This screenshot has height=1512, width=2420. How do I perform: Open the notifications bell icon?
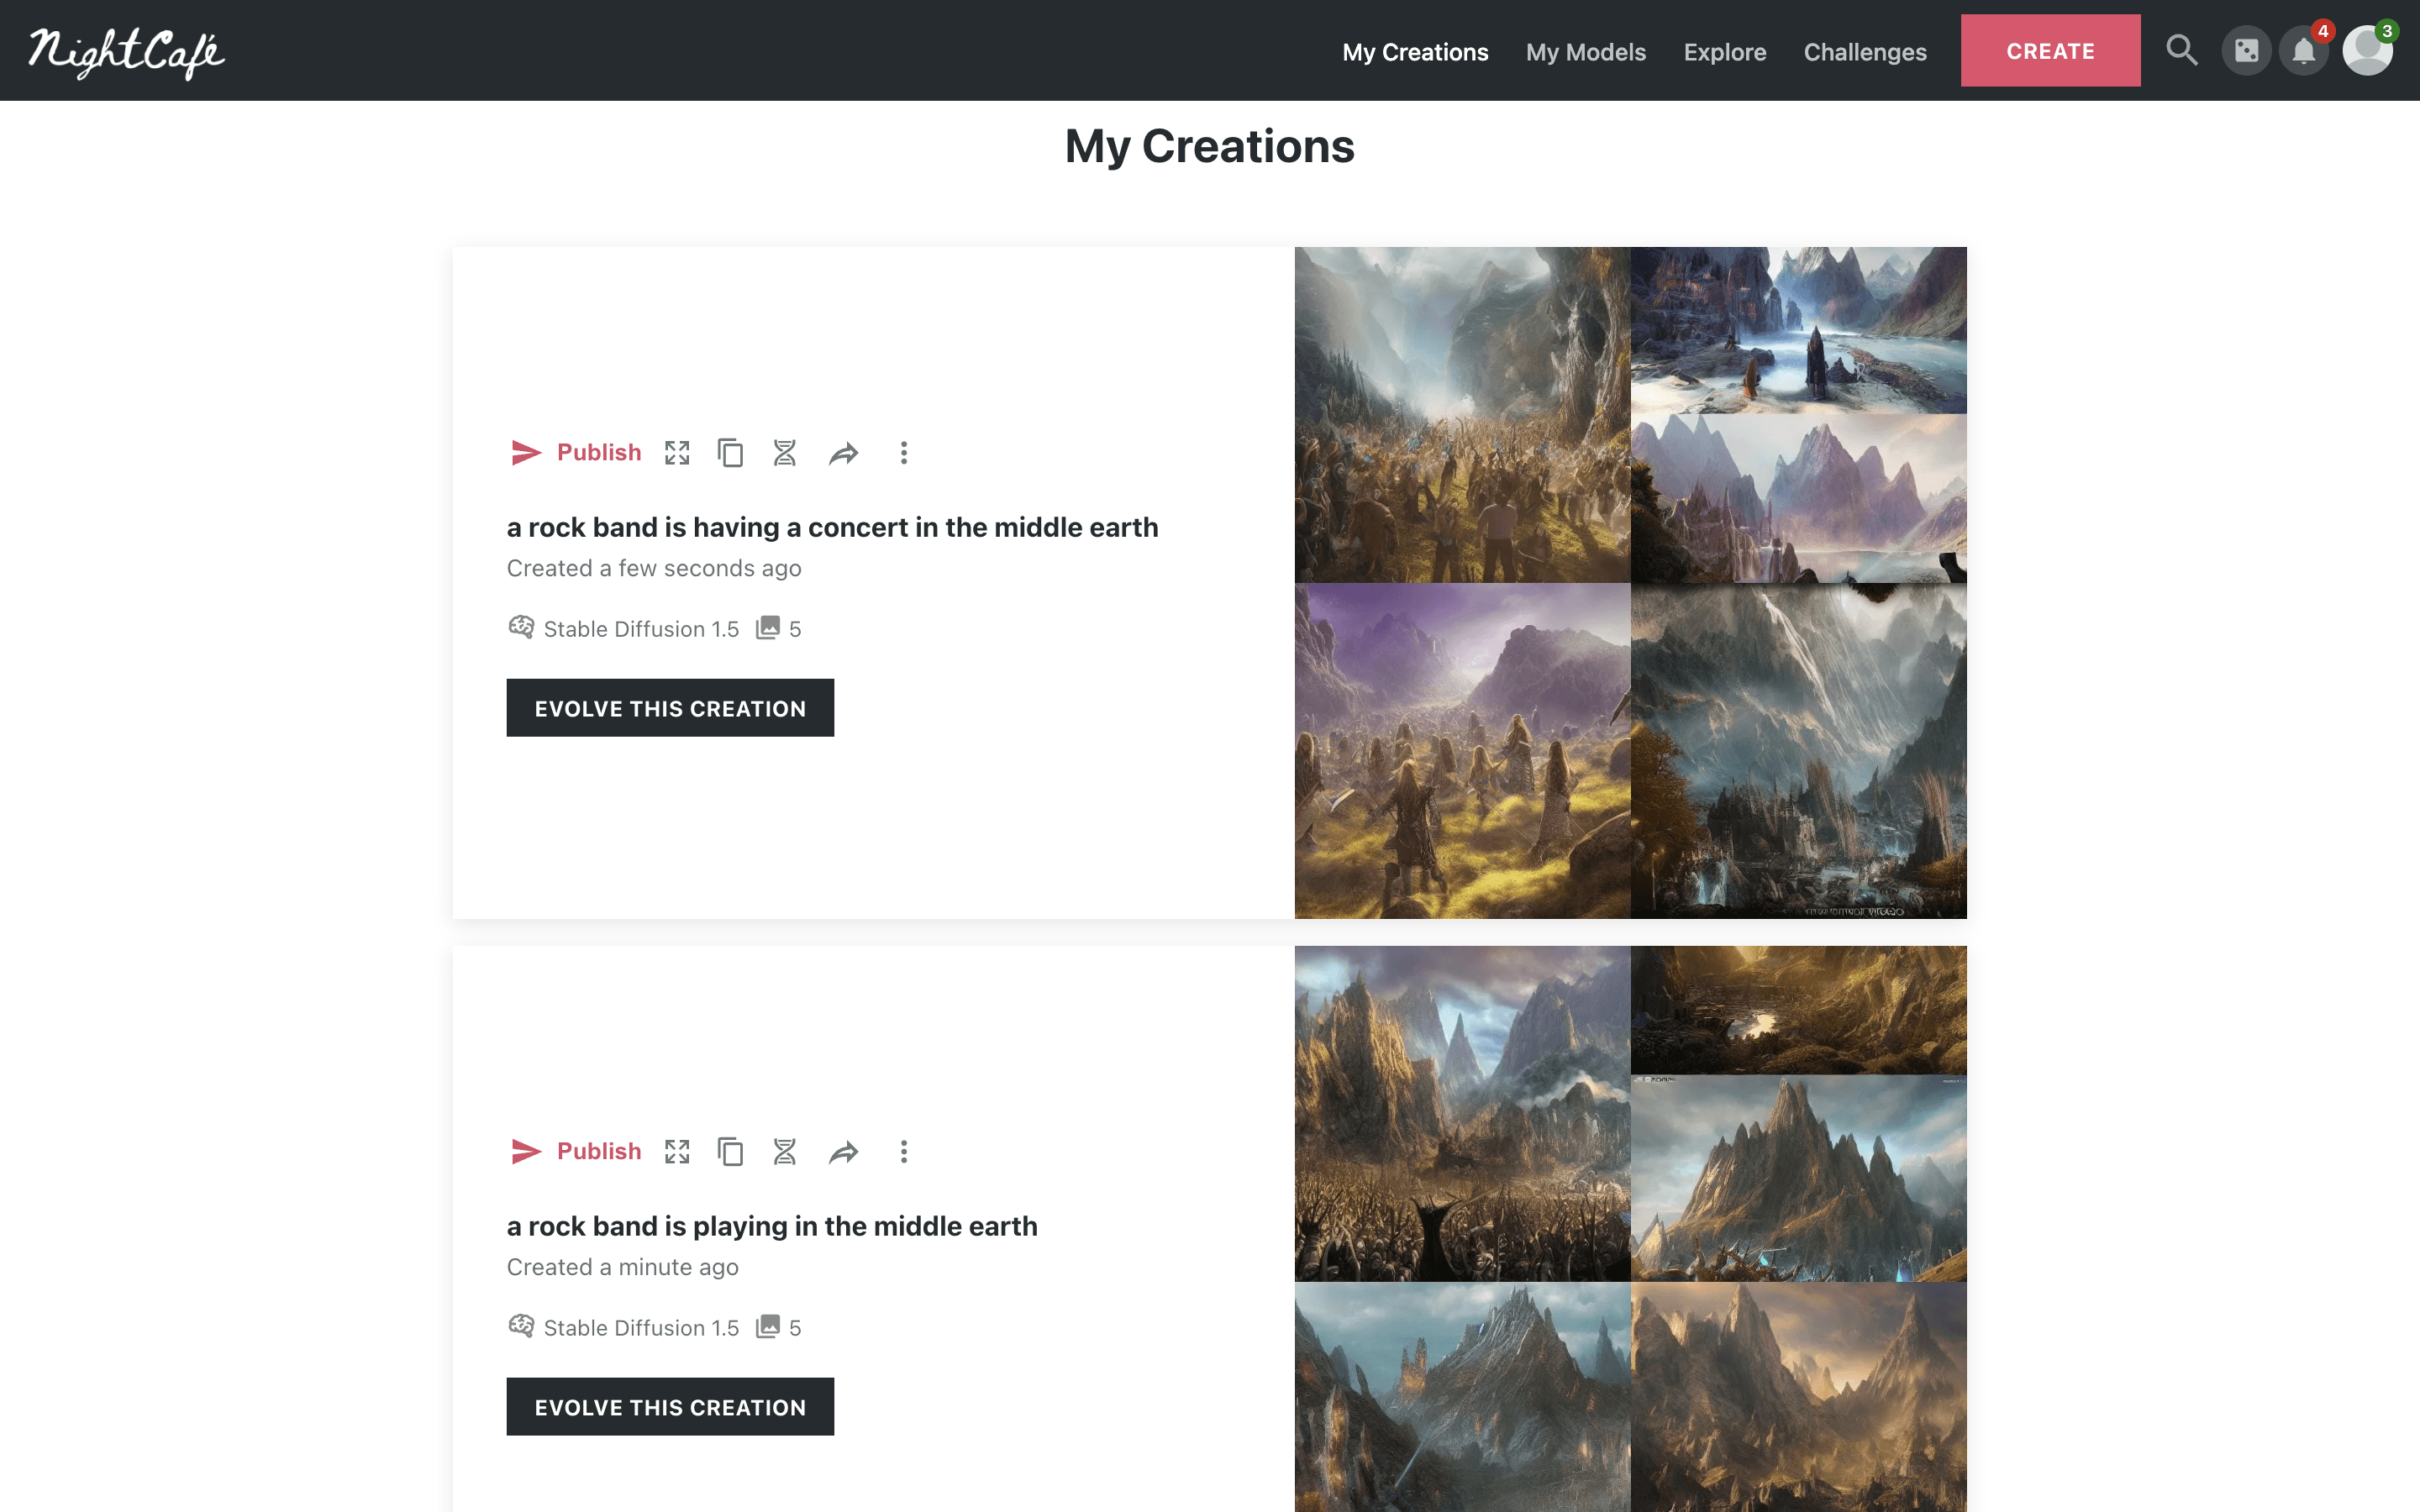coord(2303,50)
